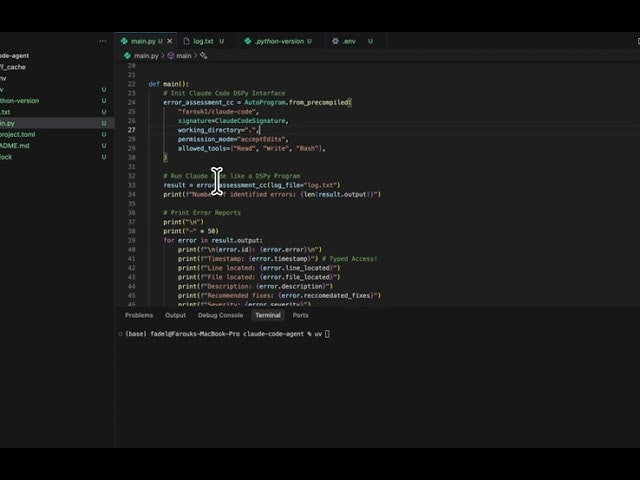Screen dimensions: 640x480
Task: Click the icon on .python-version editor tab
Action: (x=248, y=41)
